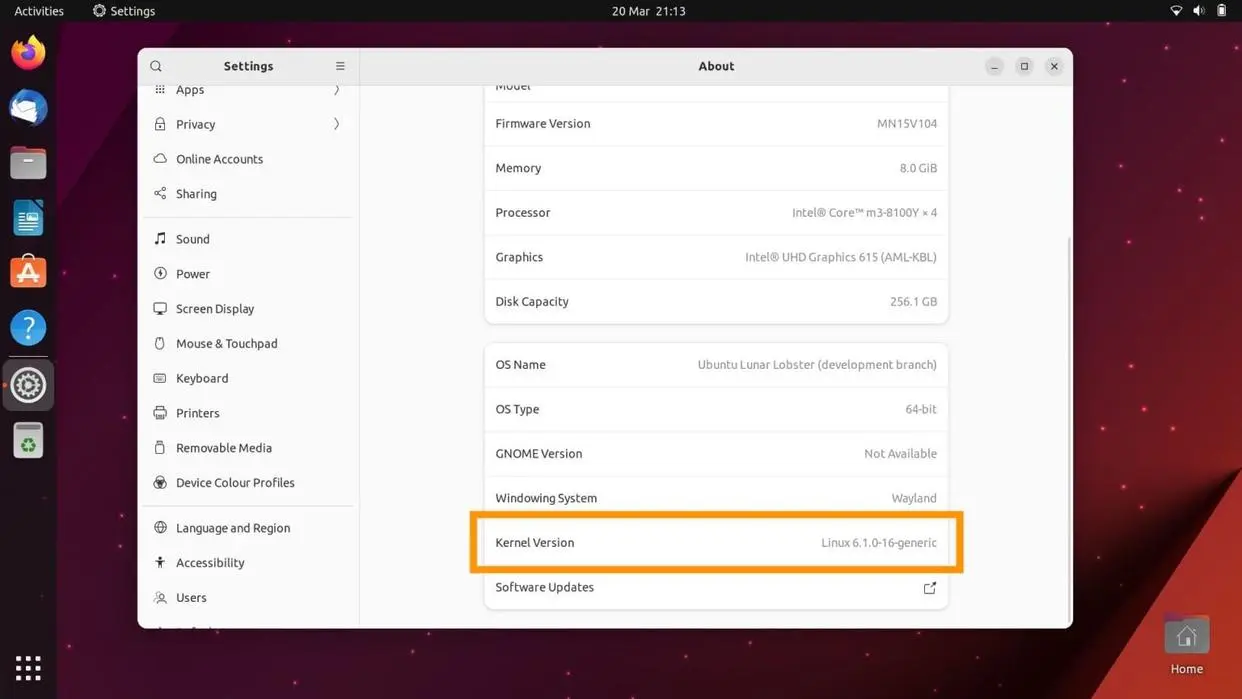1242x699 pixels.
Task: Click the Privacy lock icon
Action: click(160, 124)
